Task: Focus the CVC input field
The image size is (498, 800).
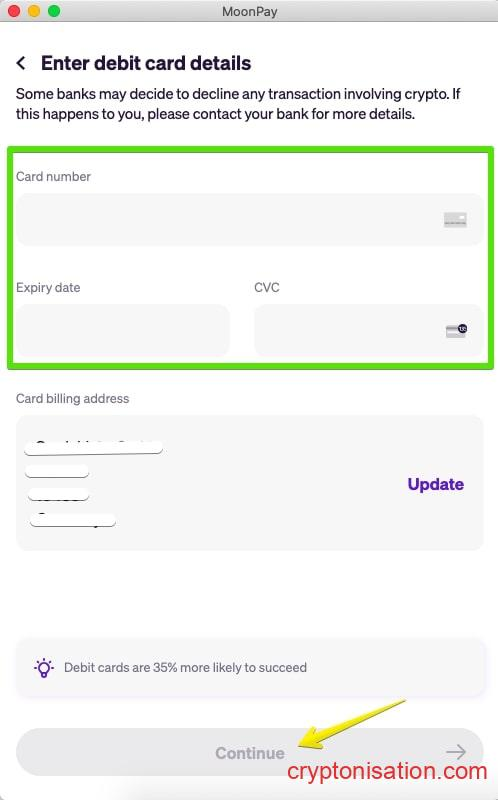Action: pyautogui.click(x=368, y=331)
